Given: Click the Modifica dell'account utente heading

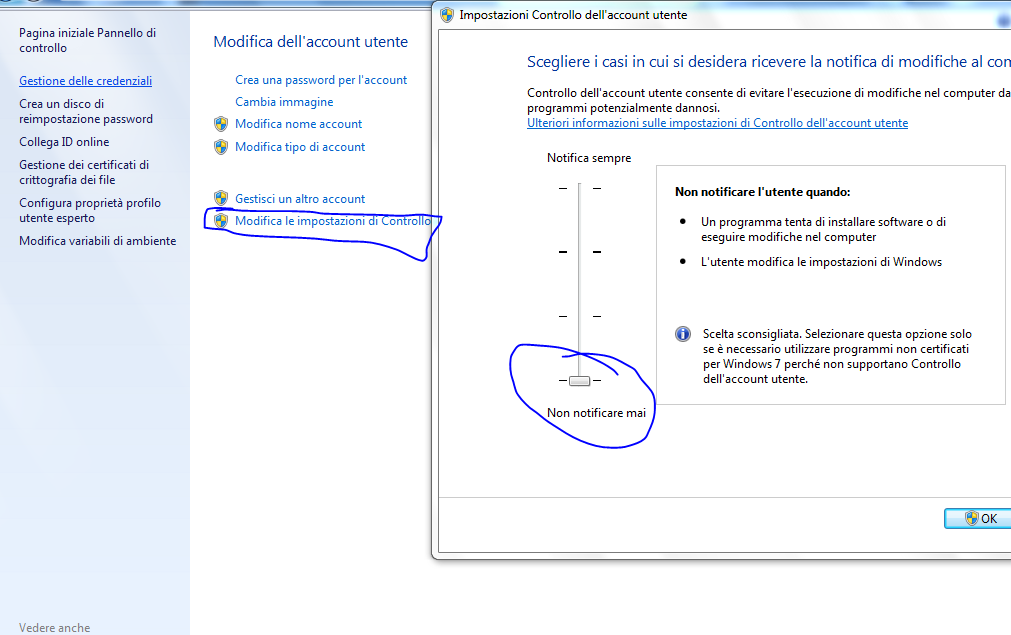Looking at the screenshot, I should coord(311,42).
